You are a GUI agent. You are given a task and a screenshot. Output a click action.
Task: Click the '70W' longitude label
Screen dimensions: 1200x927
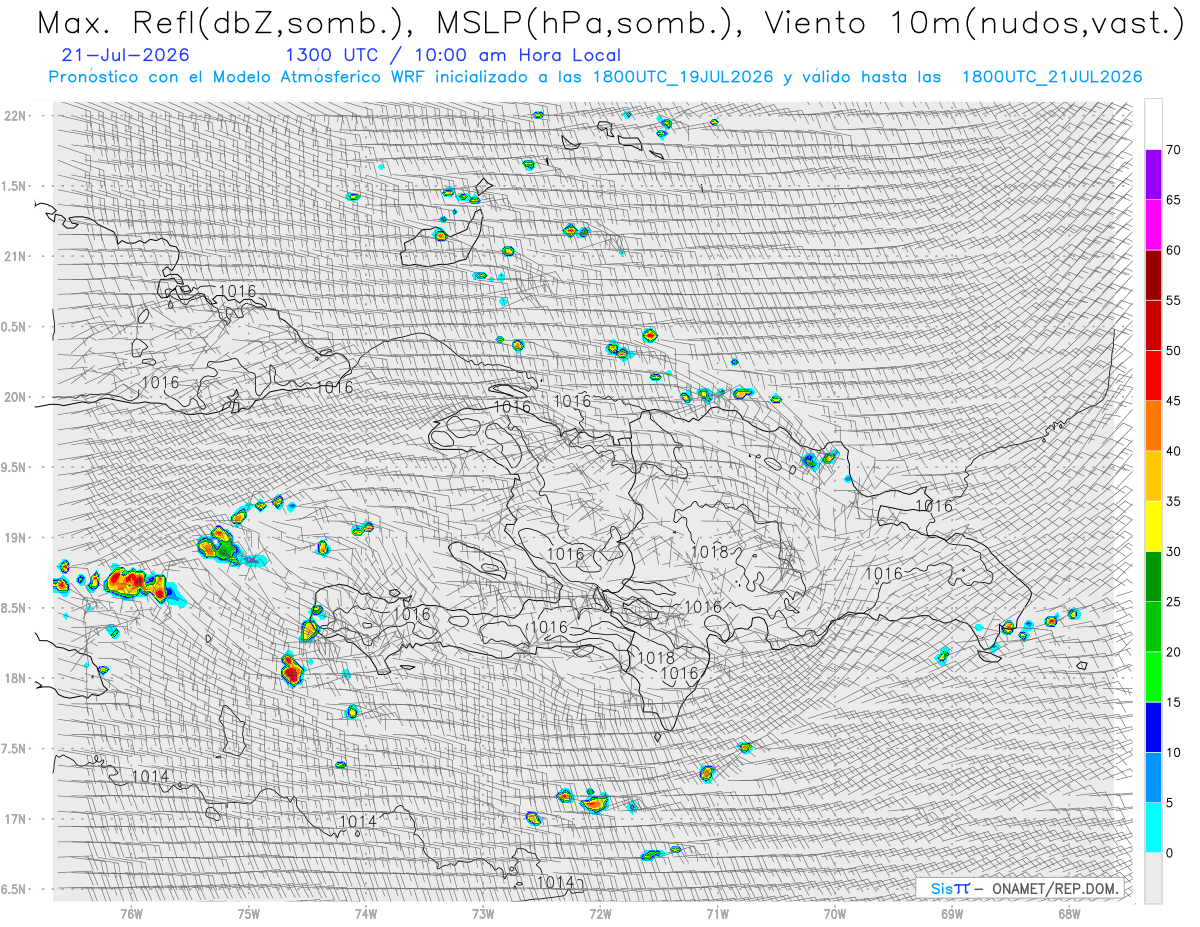[x=834, y=913]
